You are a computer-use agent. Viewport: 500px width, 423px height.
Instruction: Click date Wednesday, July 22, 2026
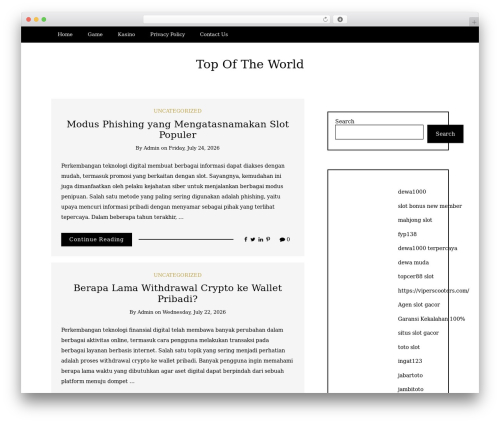(x=194, y=312)
